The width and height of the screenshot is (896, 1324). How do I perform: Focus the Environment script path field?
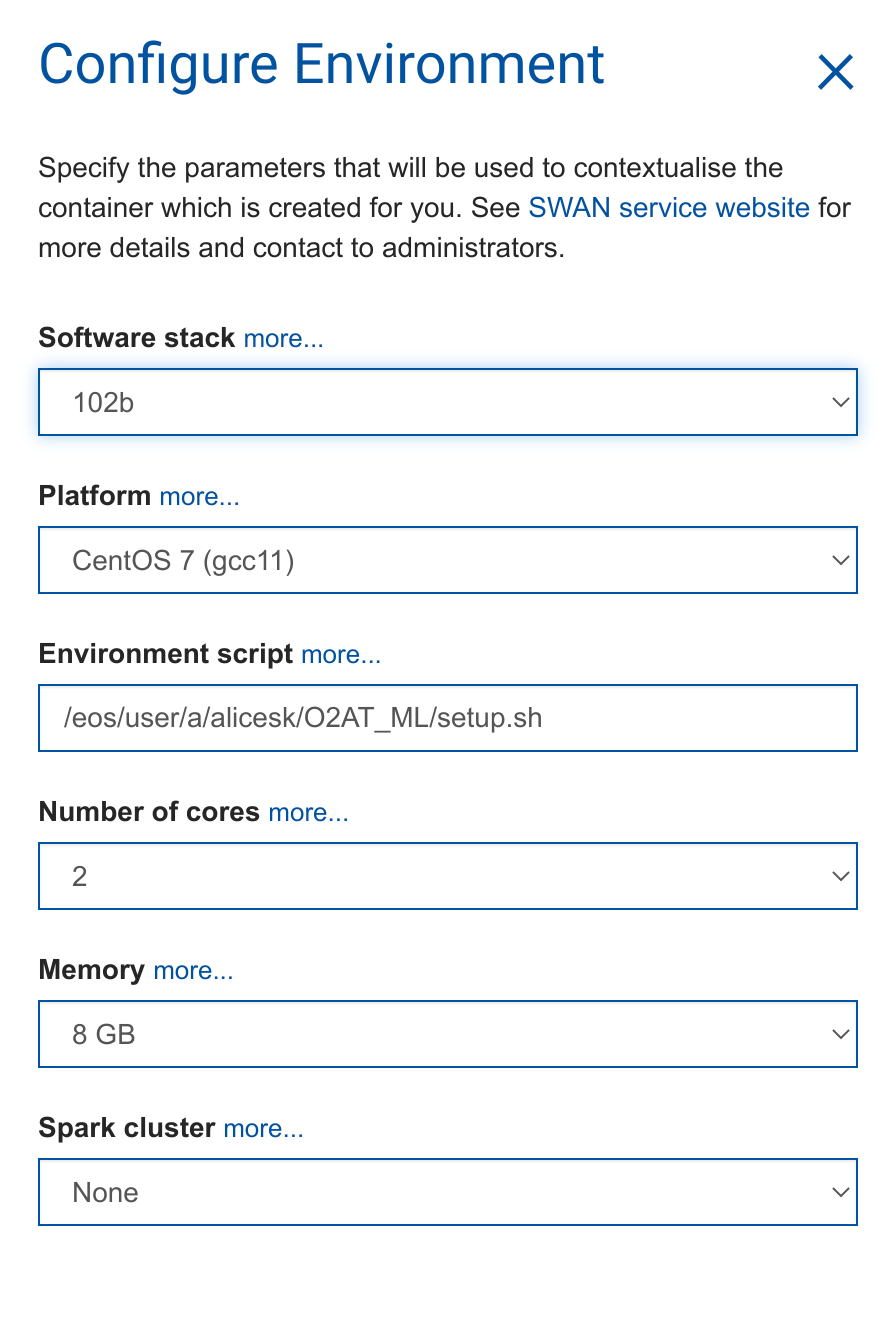tap(447, 718)
